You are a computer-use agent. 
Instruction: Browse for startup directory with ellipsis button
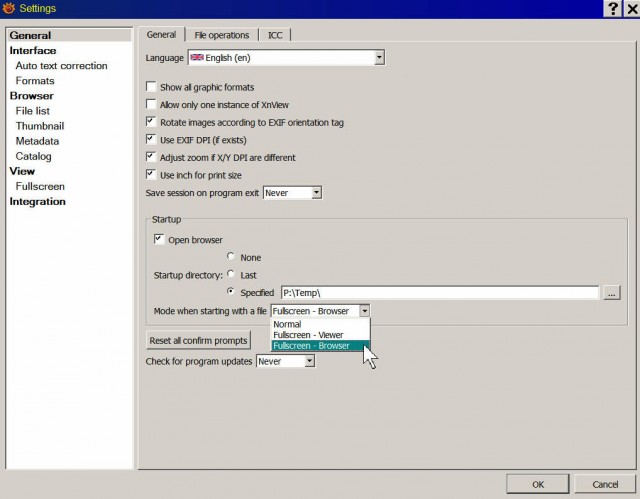(x=611, y=293)
